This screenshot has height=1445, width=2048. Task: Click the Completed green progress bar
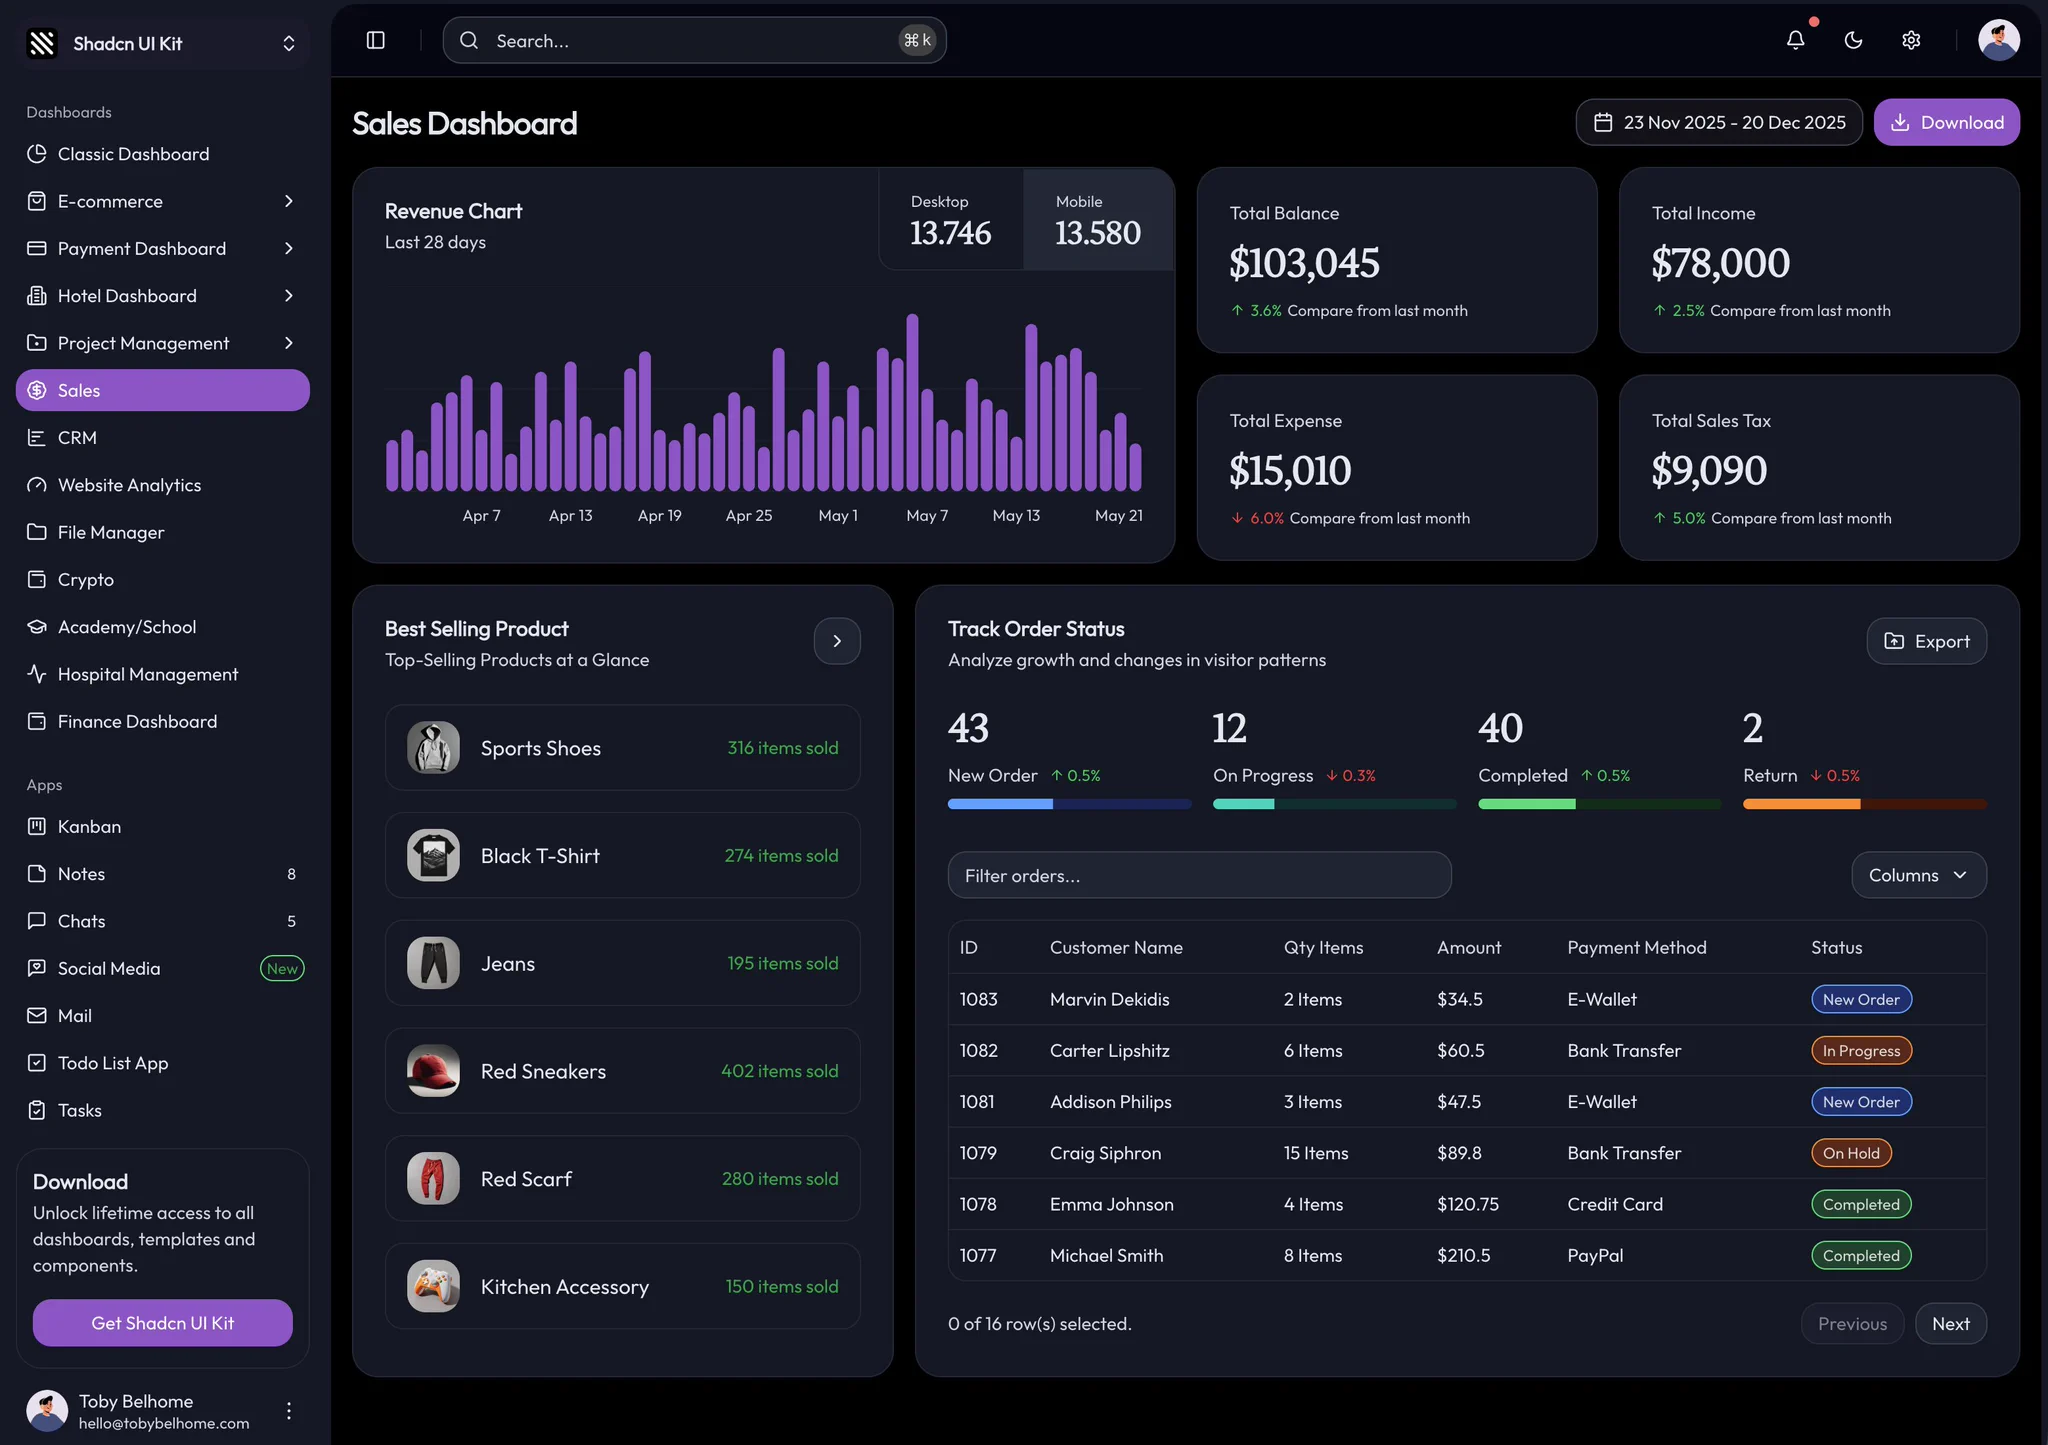pos(1599,804)
